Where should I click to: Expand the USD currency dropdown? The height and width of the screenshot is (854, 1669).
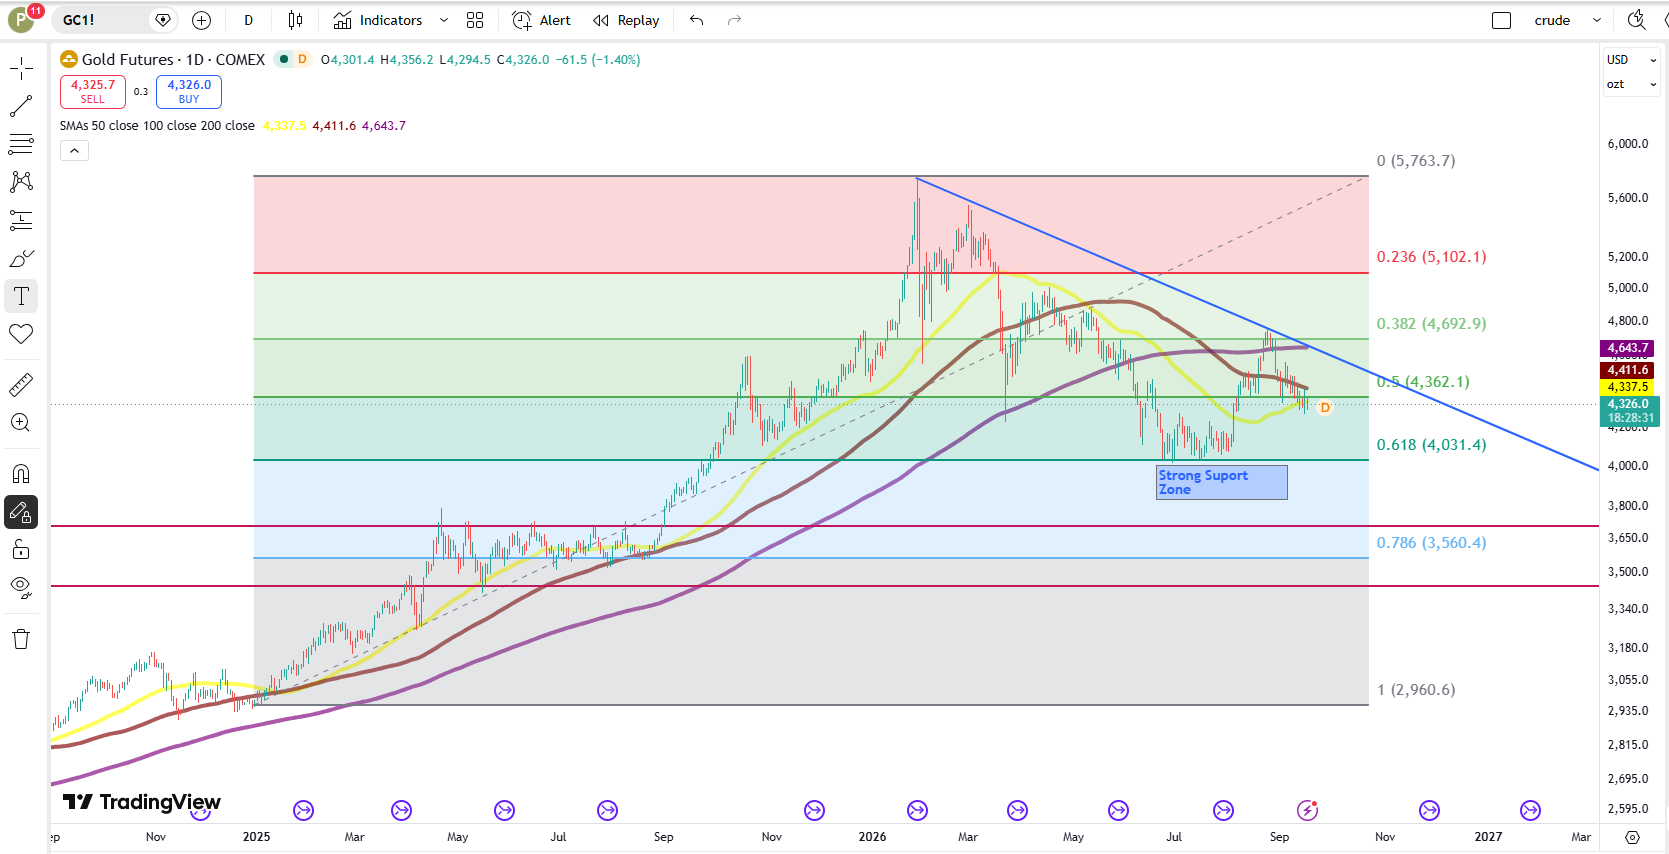1631,60
